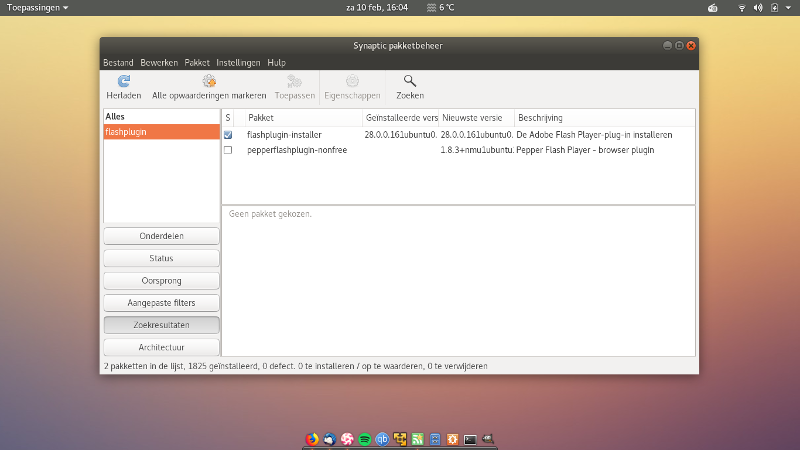Sort by the Pakket column header

click(298, 117)
